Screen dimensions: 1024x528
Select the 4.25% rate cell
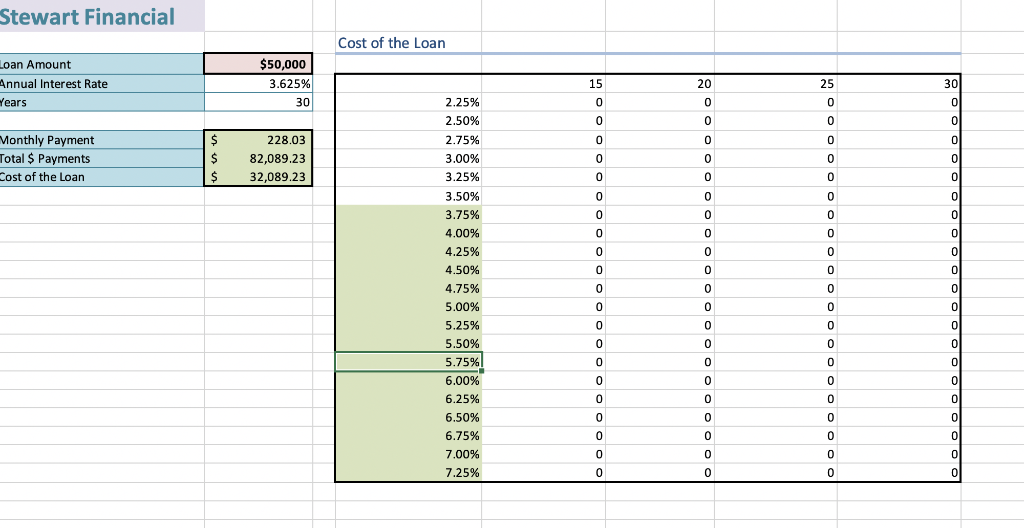409,251
